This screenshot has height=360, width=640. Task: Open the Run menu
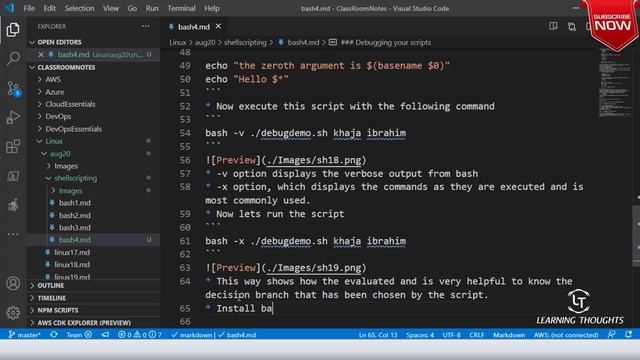click(152, 8)
